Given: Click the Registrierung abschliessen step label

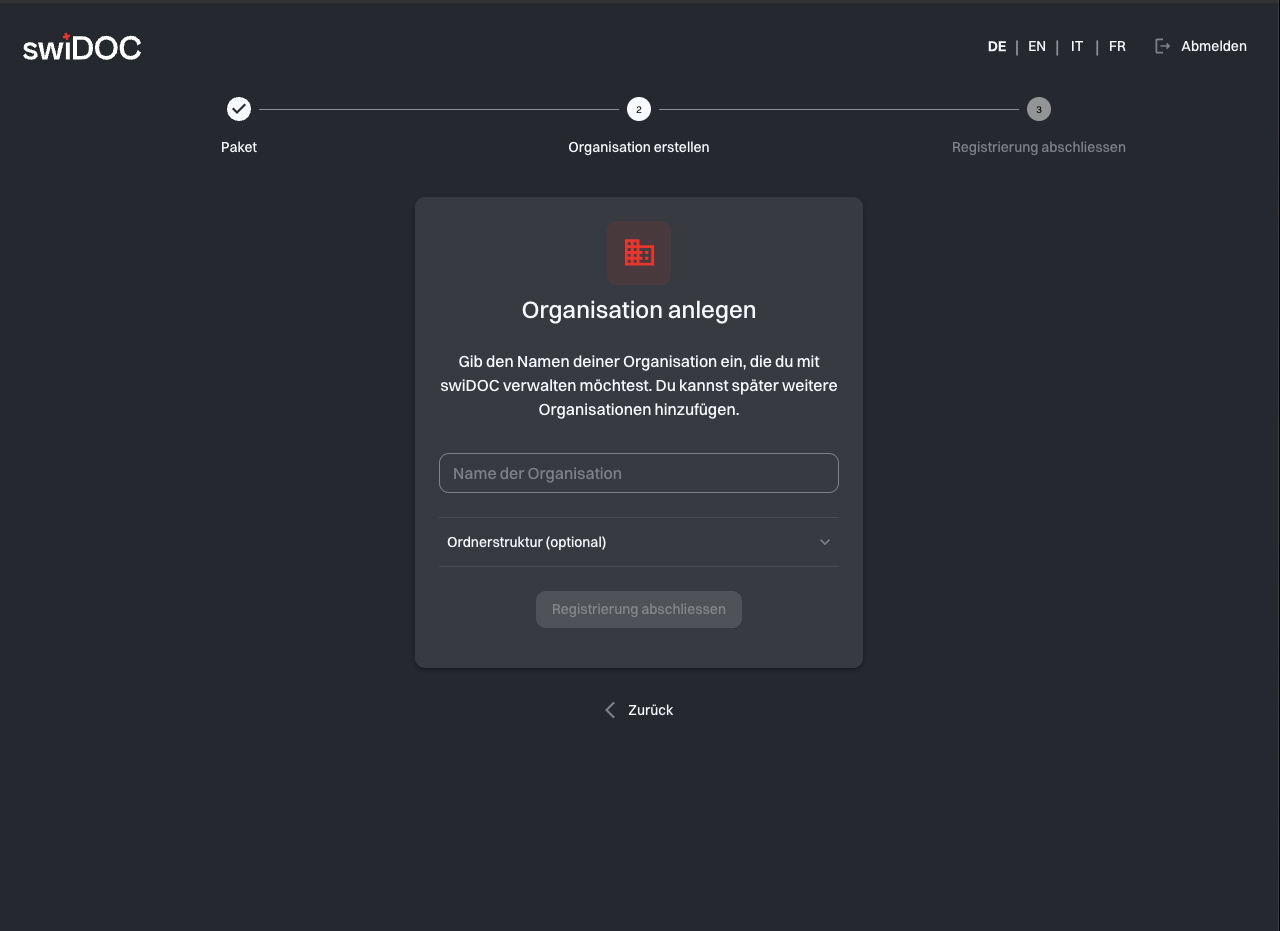Looking at the screenshot, I should [1039, 147].
